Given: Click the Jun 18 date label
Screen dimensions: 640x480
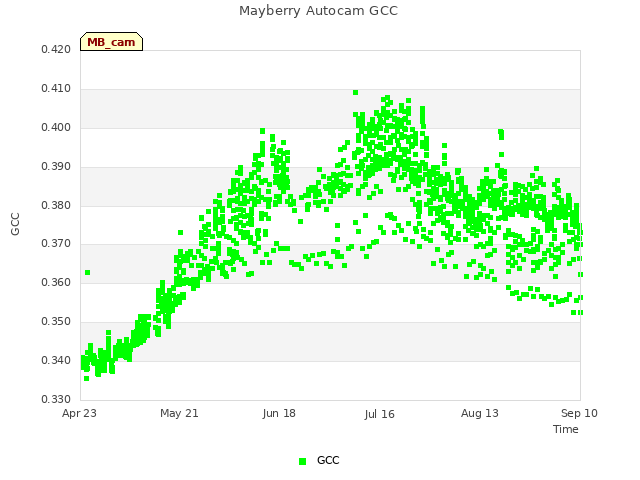Looking at the screenshot, I should point(279,413).
